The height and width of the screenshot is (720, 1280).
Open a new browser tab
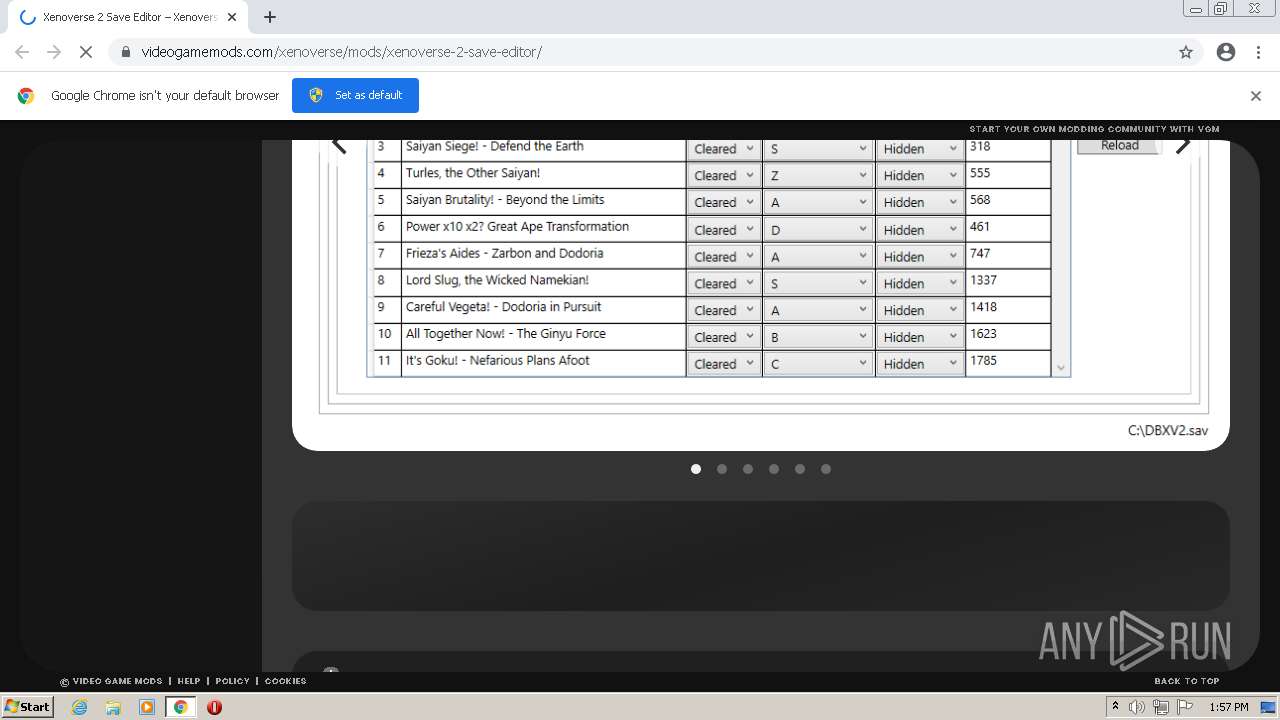pyautogui.click(x=270, y=17)
